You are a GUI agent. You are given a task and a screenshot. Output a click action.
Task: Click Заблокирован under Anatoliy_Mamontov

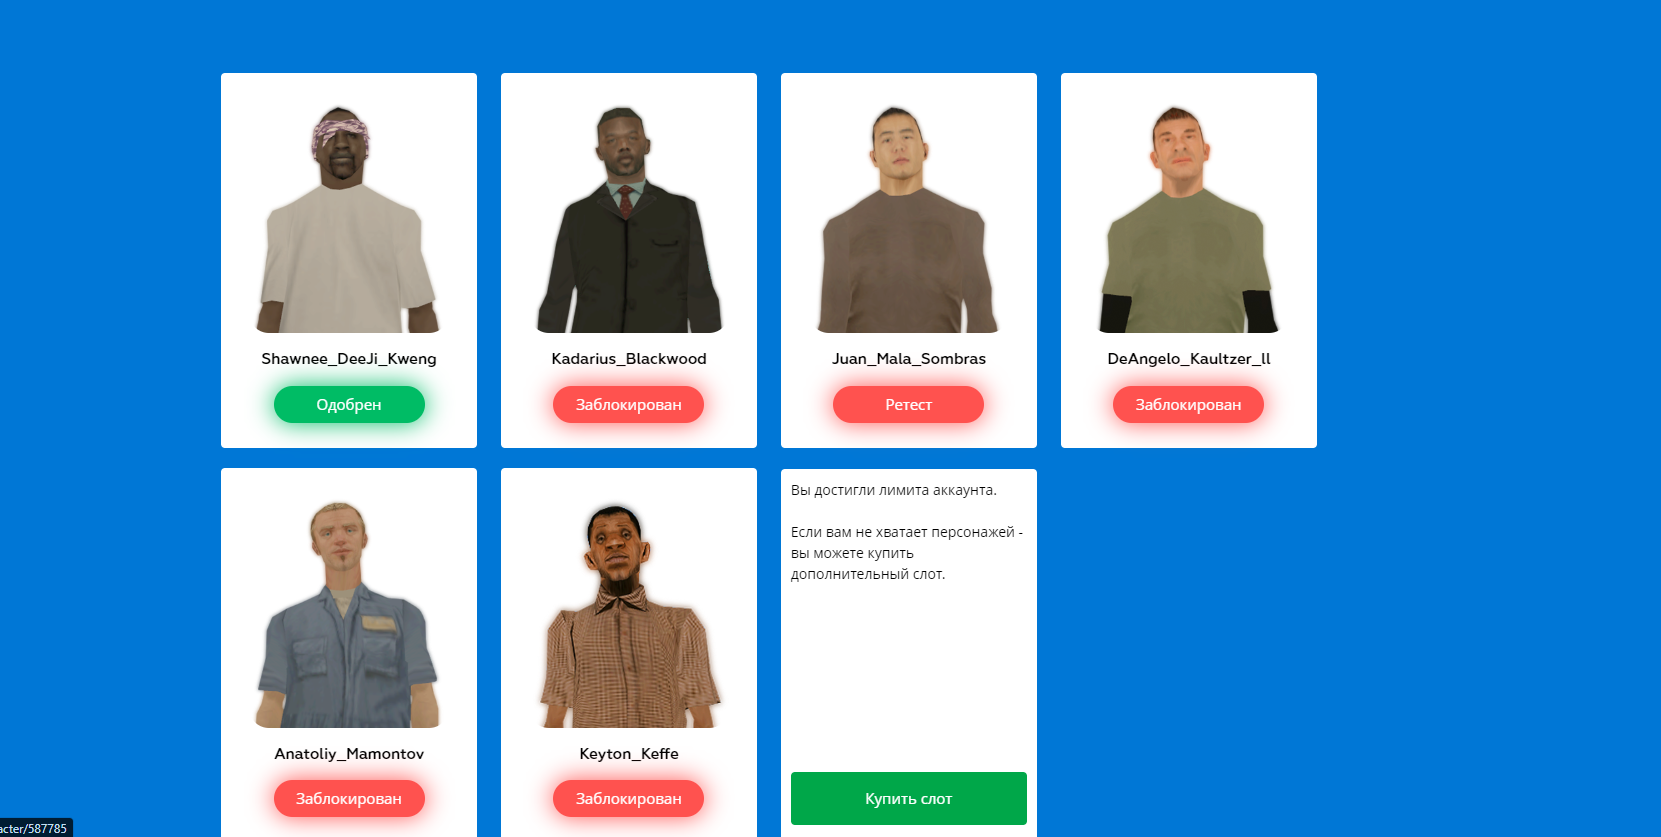(x=349, y=799)
